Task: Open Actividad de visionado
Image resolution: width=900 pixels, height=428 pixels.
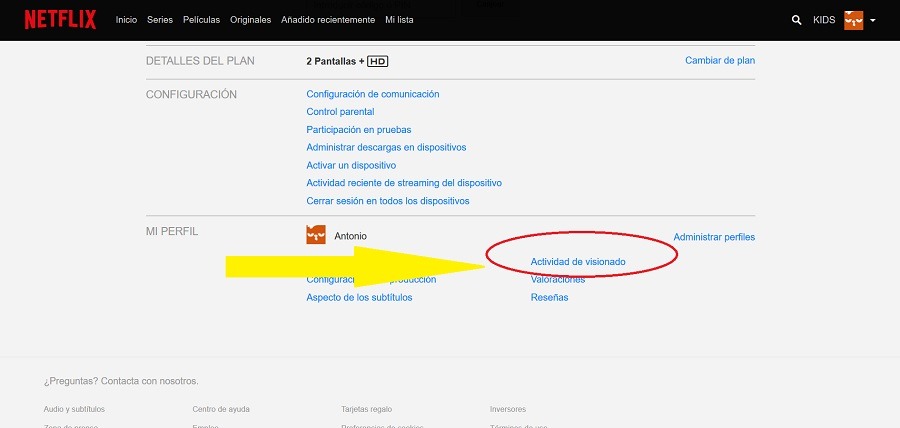Action: pos(578,262)
